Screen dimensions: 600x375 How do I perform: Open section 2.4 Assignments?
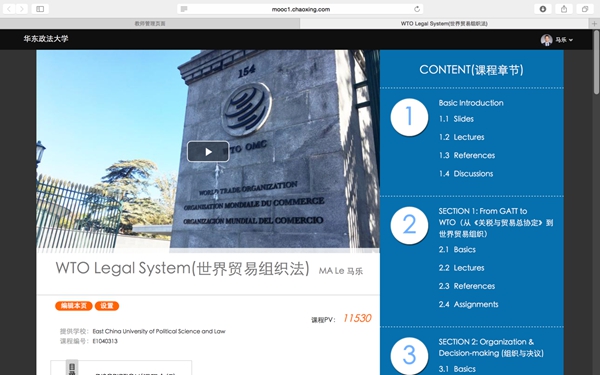pos(468,305)
